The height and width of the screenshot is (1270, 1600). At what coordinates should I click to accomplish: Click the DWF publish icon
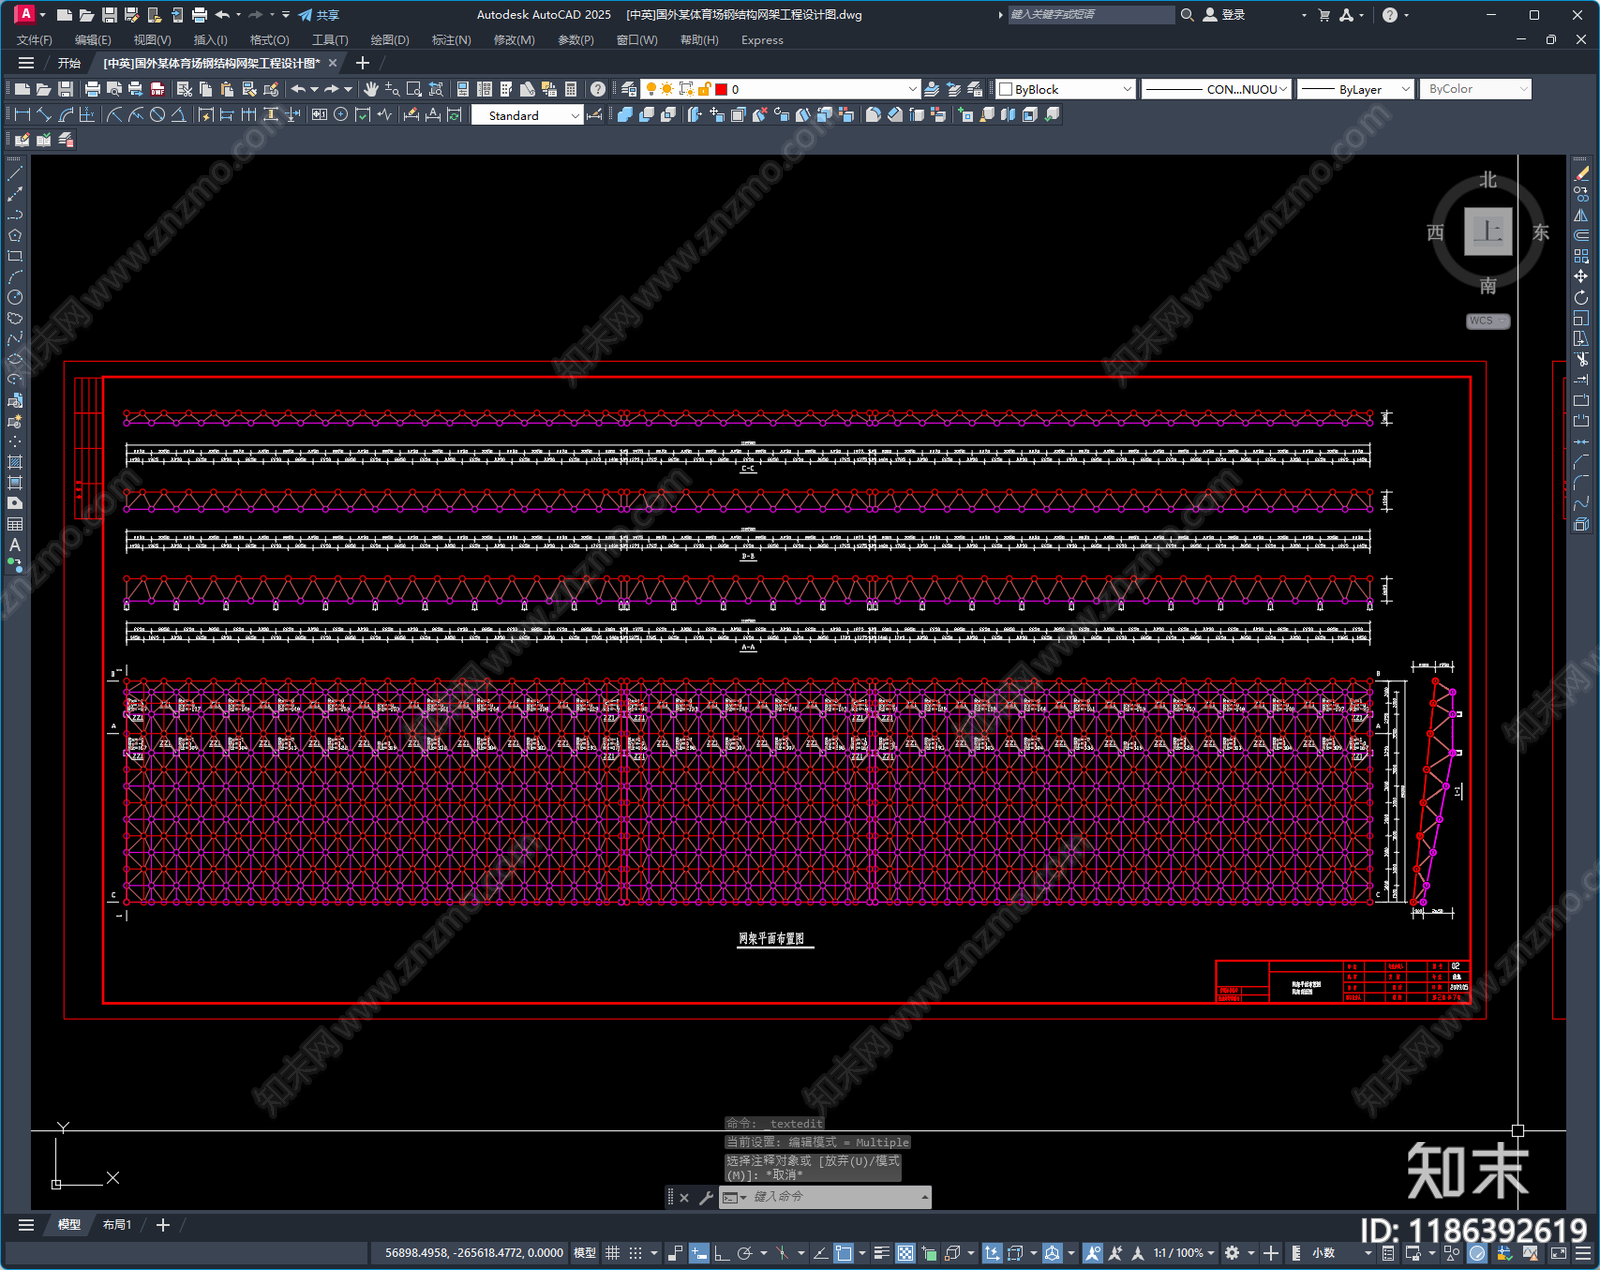[157, 89]
